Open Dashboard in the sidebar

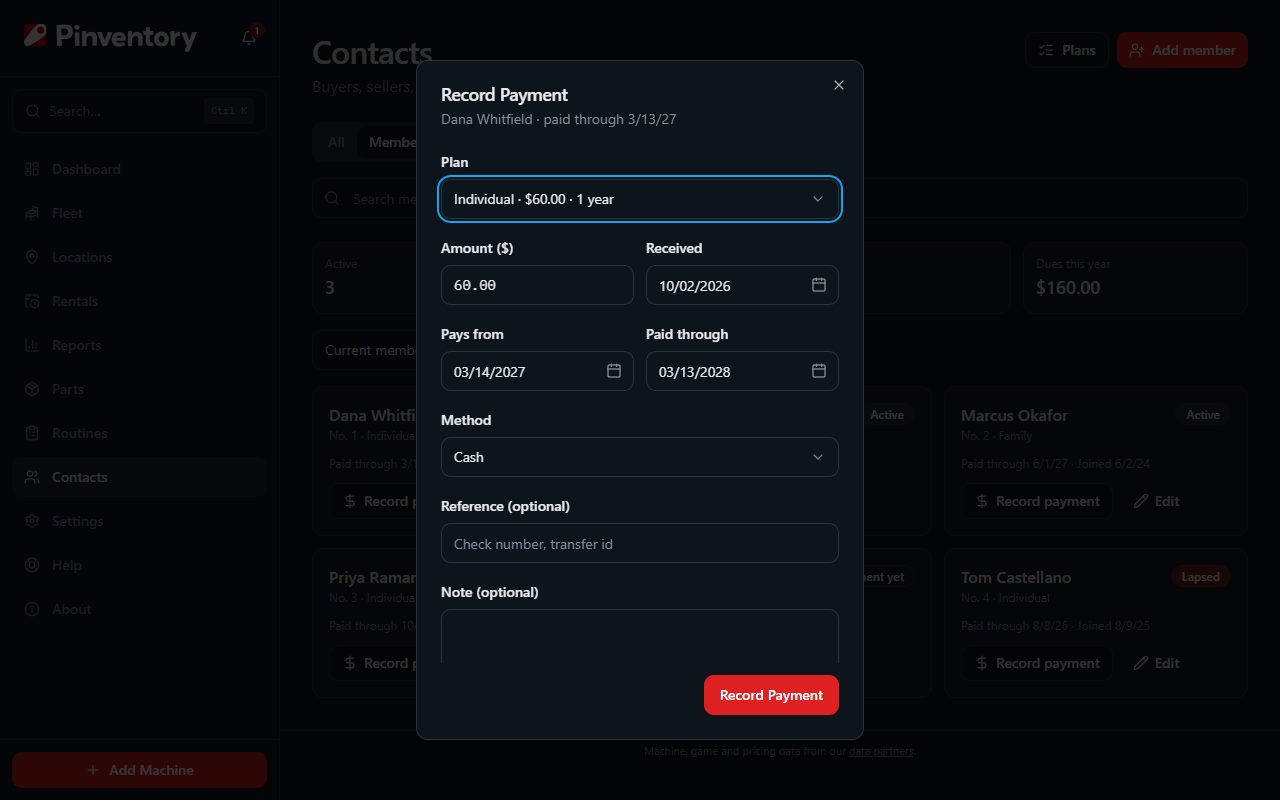click(x=139, y=169)
